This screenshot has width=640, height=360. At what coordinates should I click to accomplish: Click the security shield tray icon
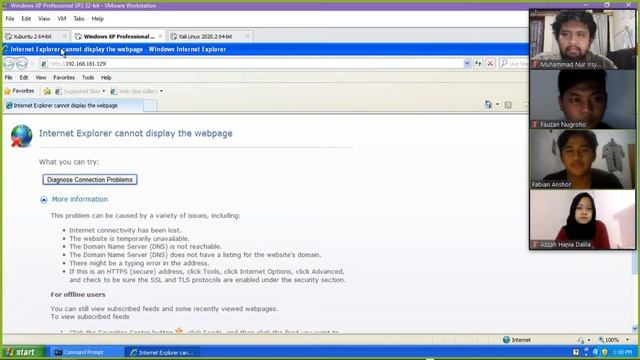(x=604, y=352)
